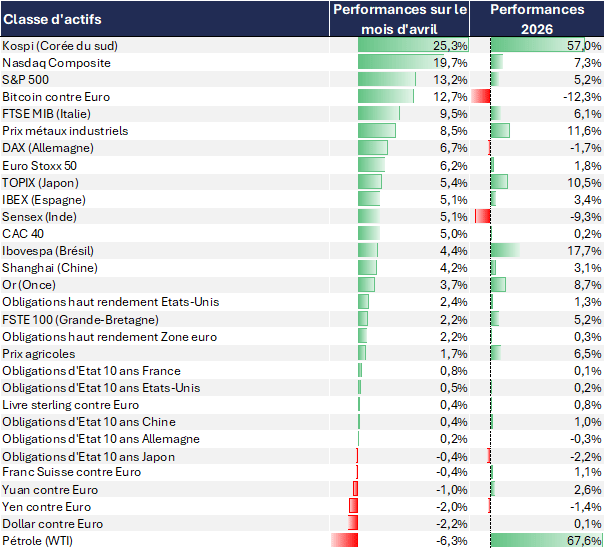The image size is (605, 550).
Task: Click the 'S&P 500' row label
Action: click(x=25, y=80)
